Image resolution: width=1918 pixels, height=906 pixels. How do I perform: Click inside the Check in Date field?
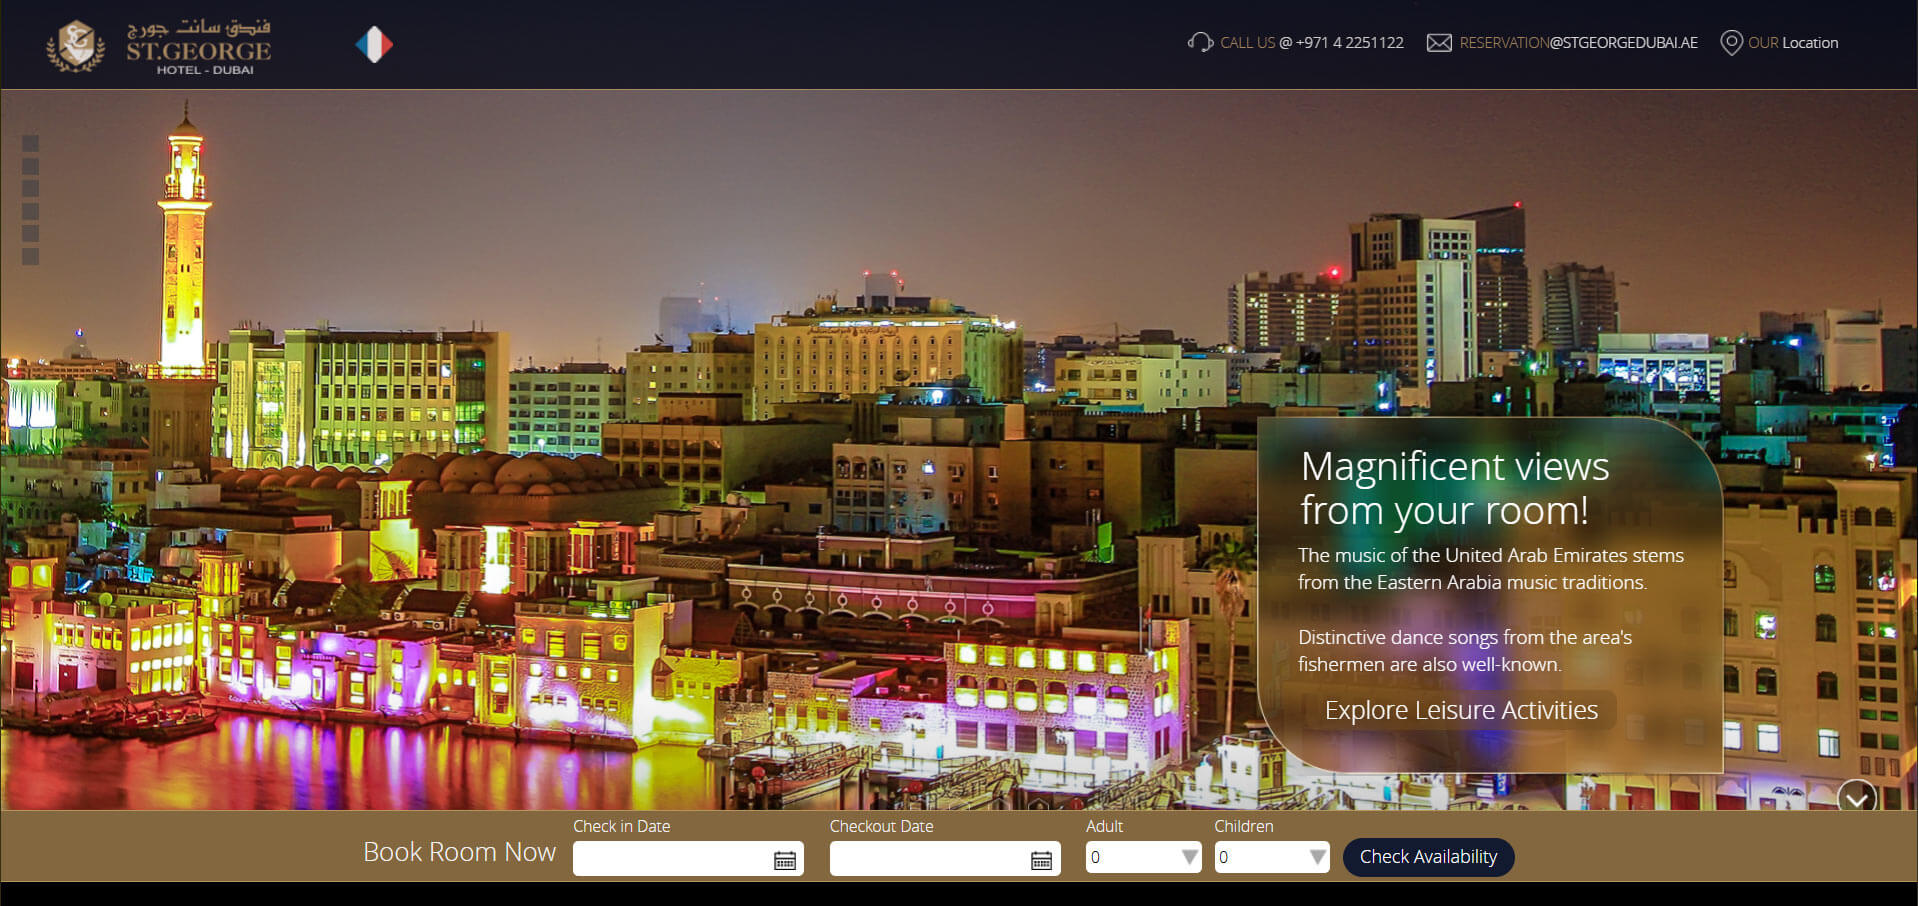[x=671, y=858]
